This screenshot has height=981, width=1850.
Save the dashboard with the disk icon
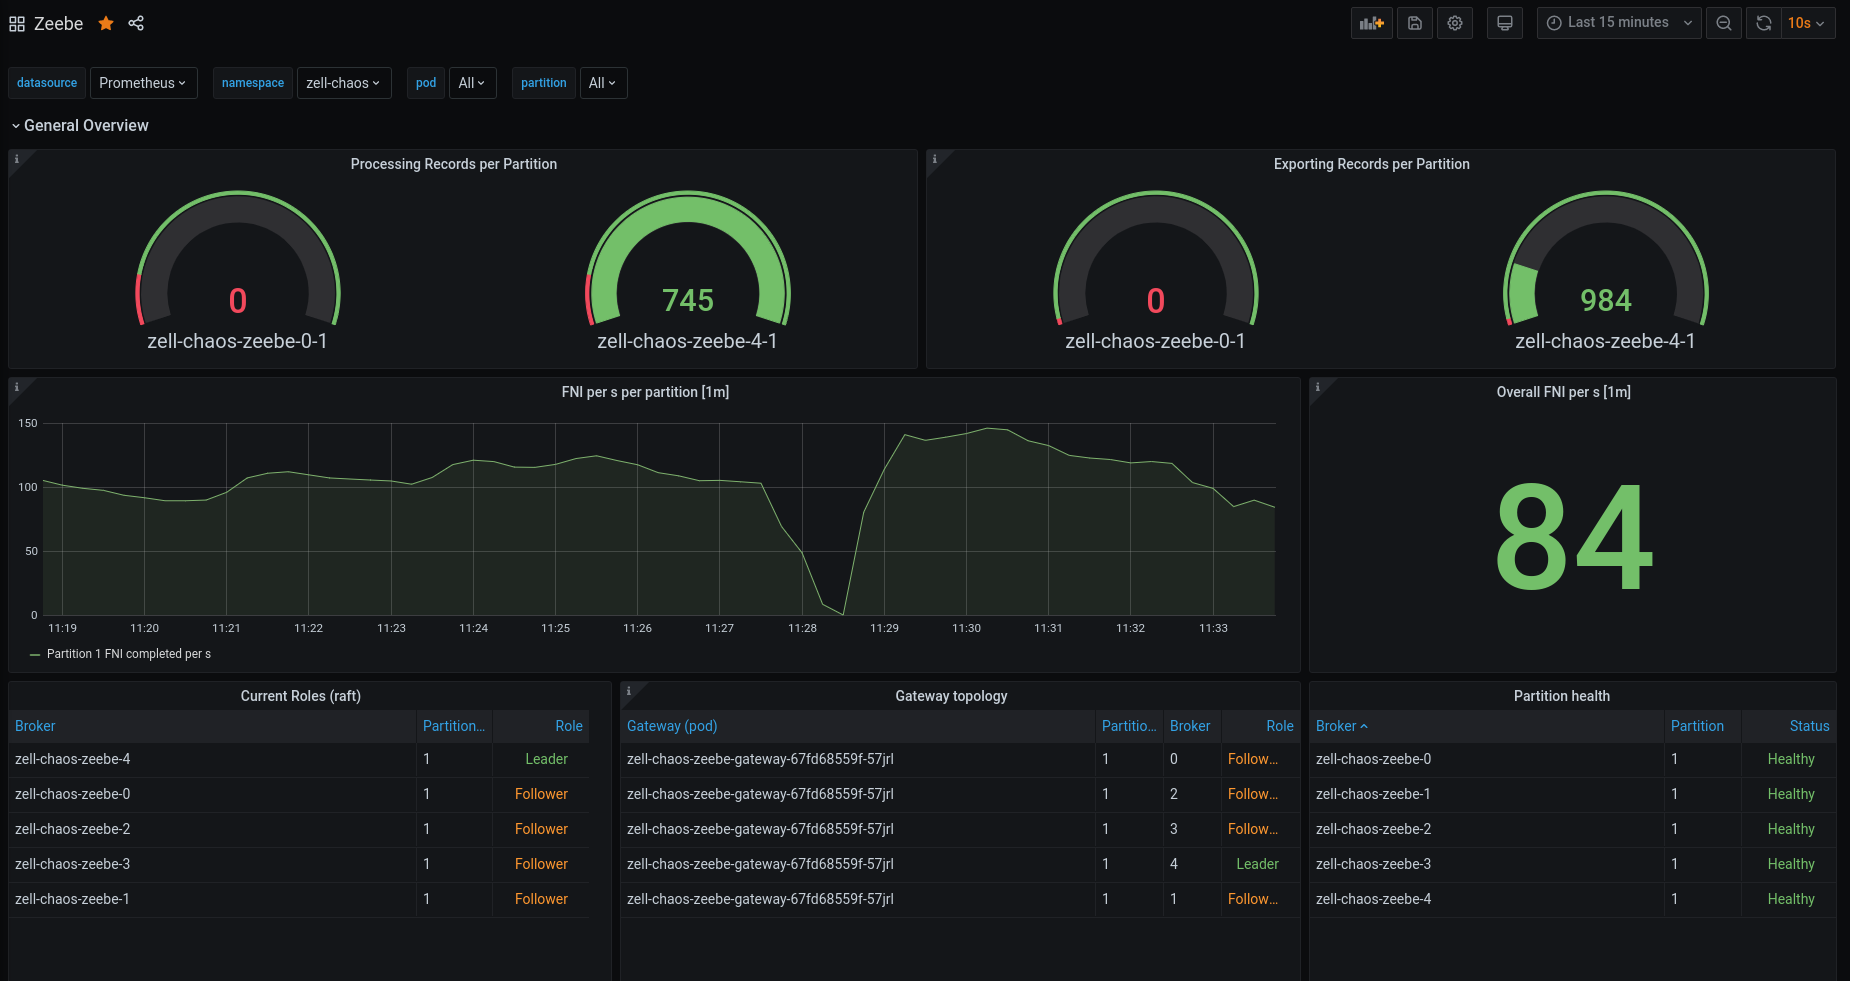(1415, 23)
